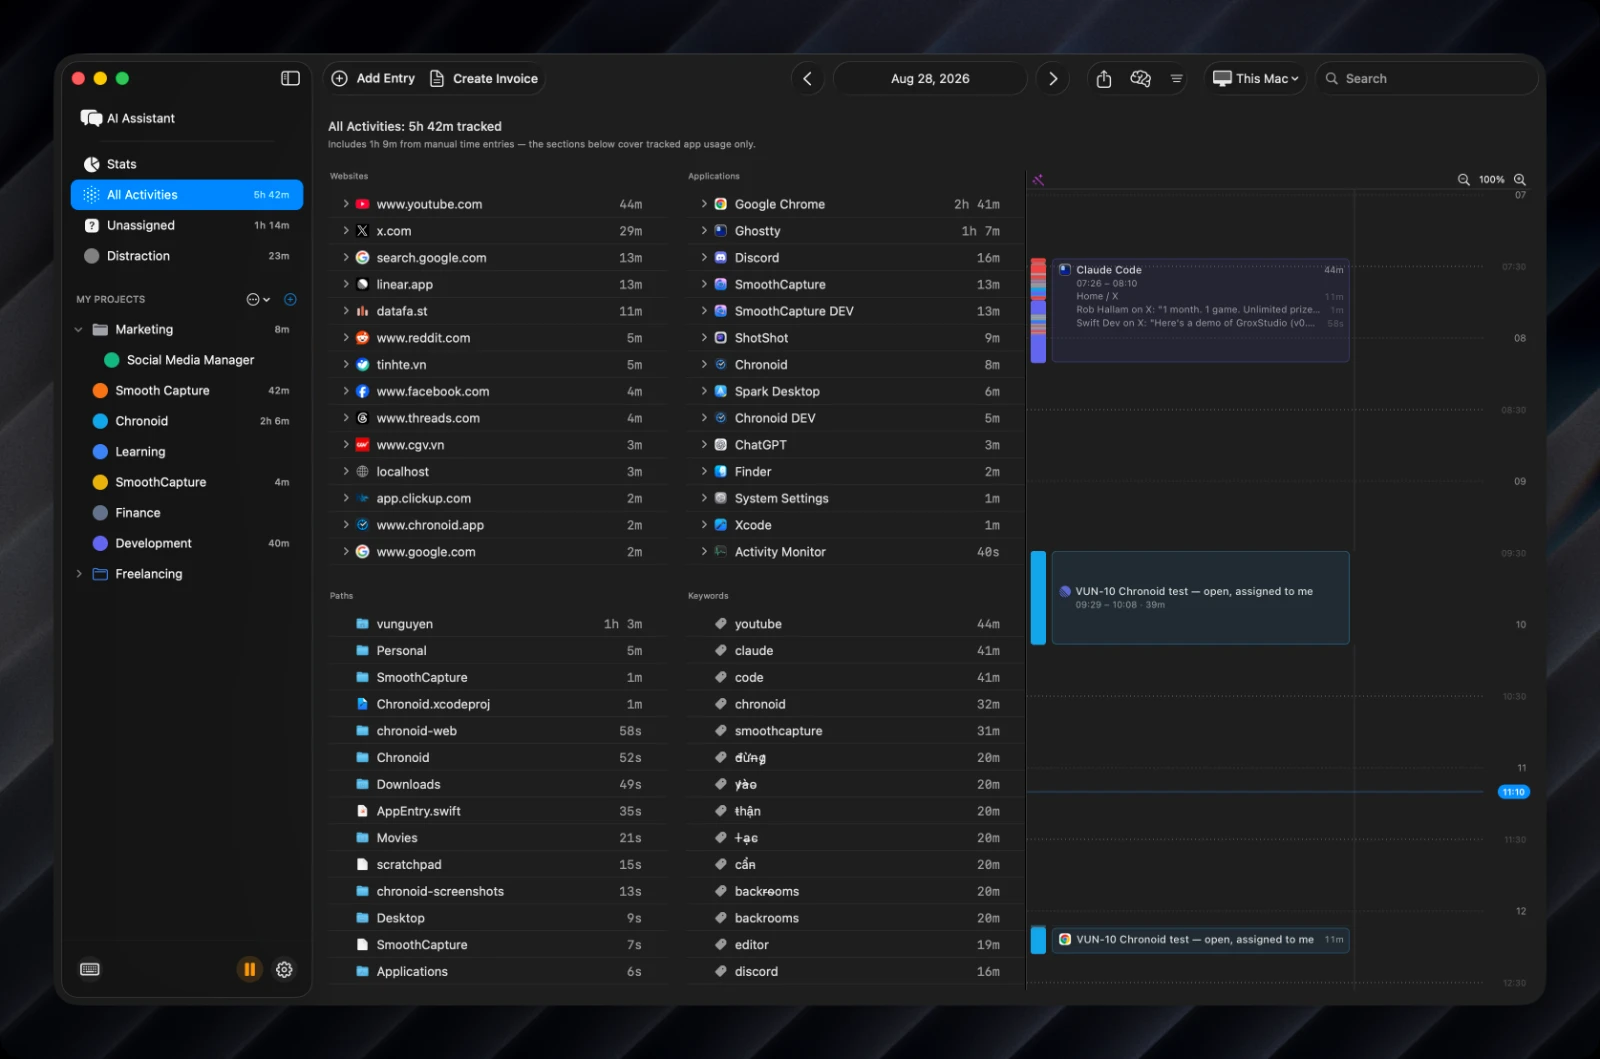The image size is (1600, 1059).
Task: Click the tag icon beside keyword youtube
Action: 721,624
